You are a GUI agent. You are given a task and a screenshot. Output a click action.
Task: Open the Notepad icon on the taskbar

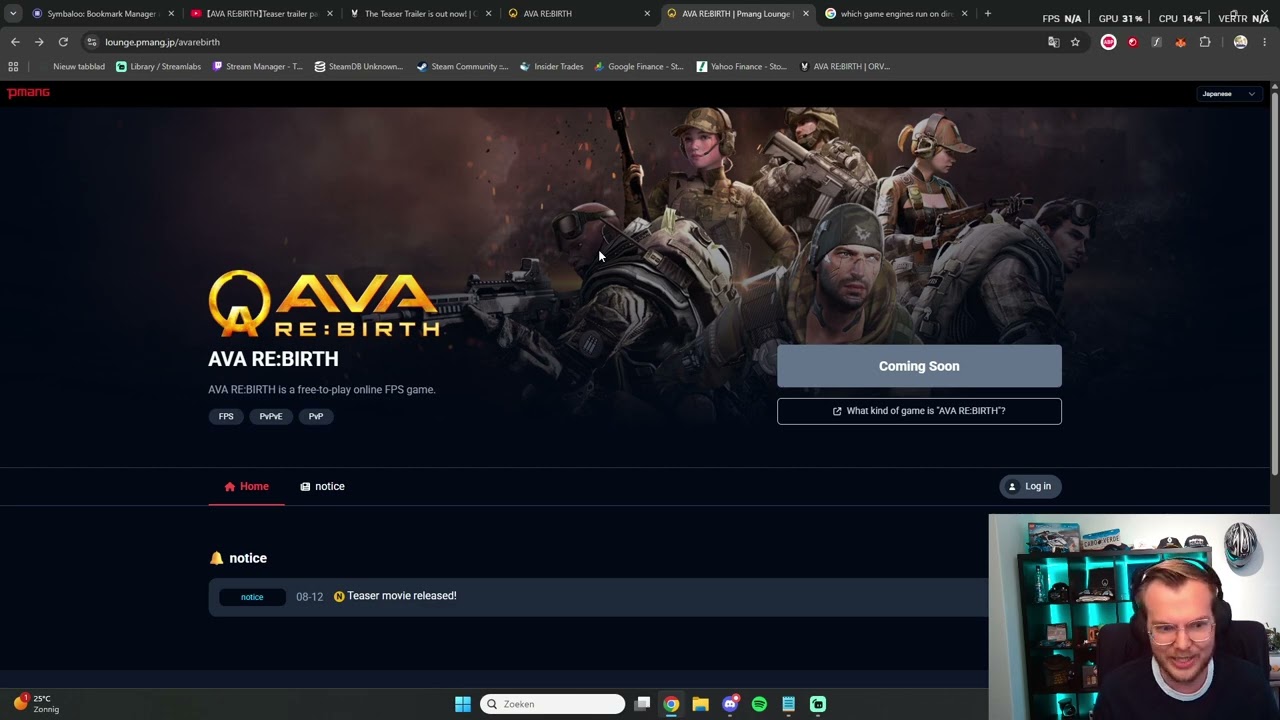[789, 704]
